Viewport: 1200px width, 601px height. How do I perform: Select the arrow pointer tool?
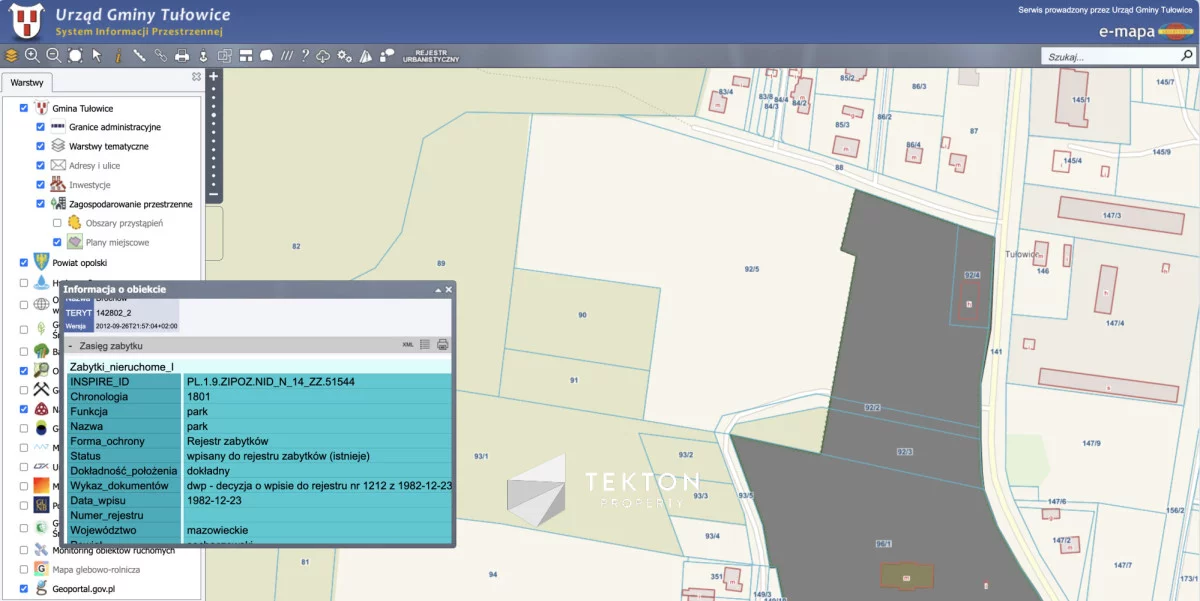[x=97, y=56]
